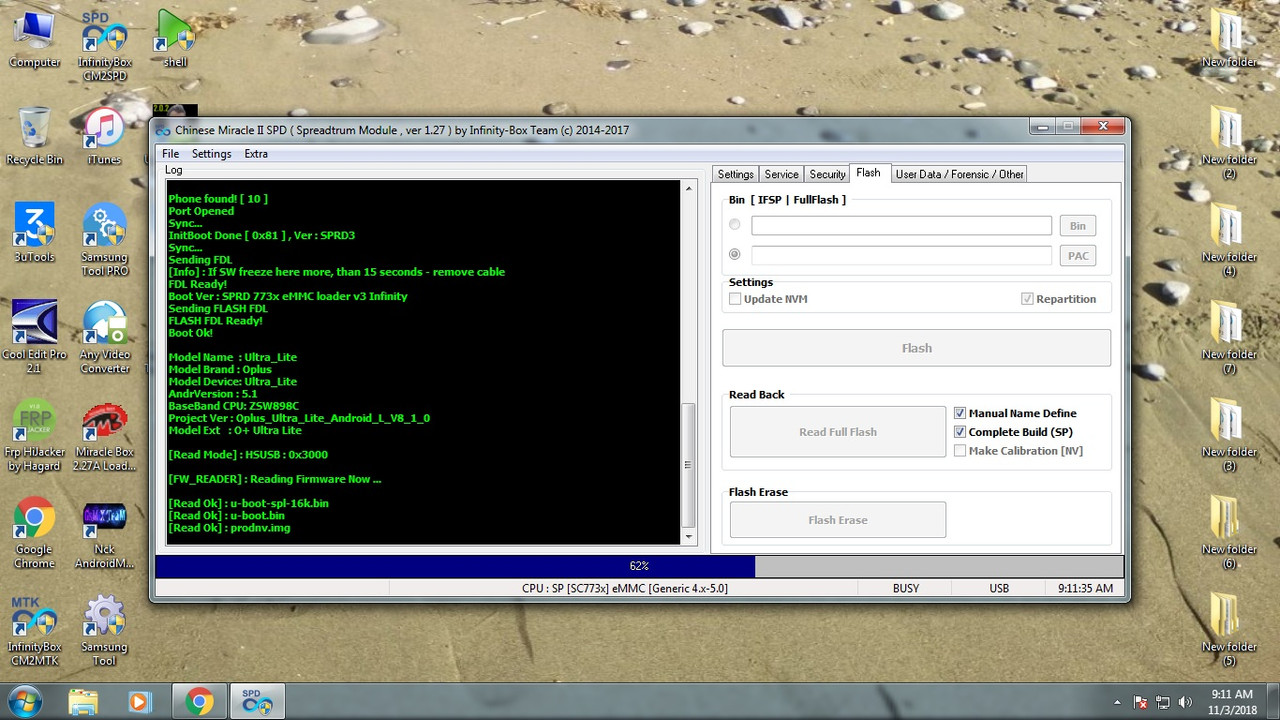Screen dimensions: 1280x720
Task: Toggle the Repartition checkbox
Action: [x=1027, y=299]
